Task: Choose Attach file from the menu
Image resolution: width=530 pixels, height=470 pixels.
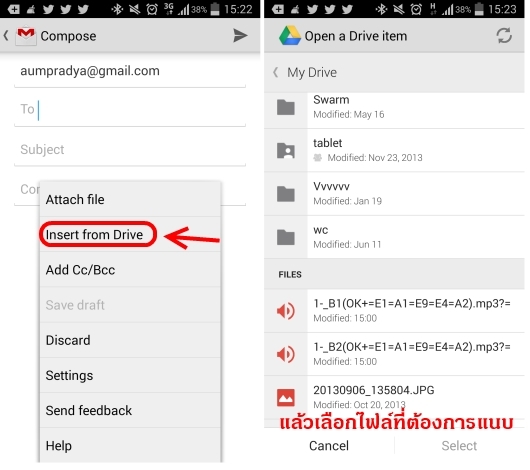Action: [x=130, y=199]
